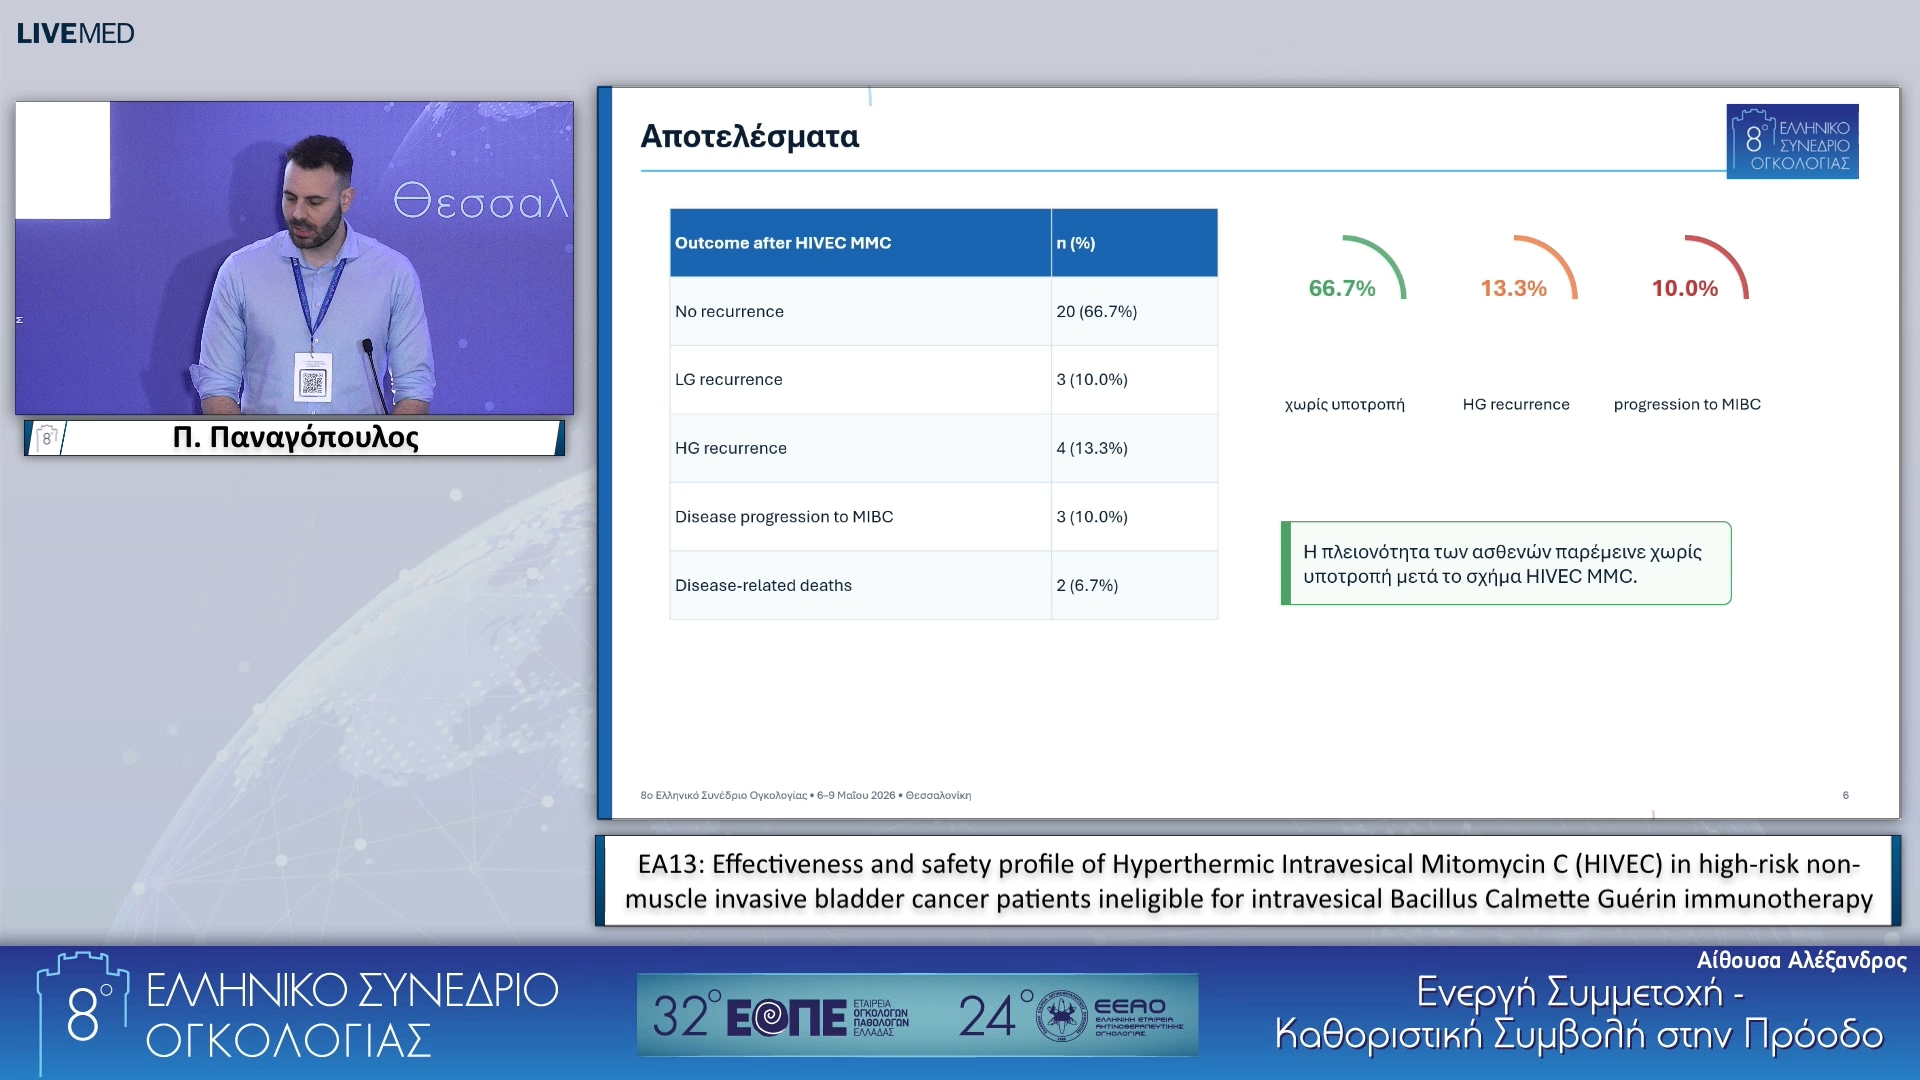This screenshot has width=1920, height=1080.
Task: Click the orange 13.3% gauge
Action: pos(1527,270)
